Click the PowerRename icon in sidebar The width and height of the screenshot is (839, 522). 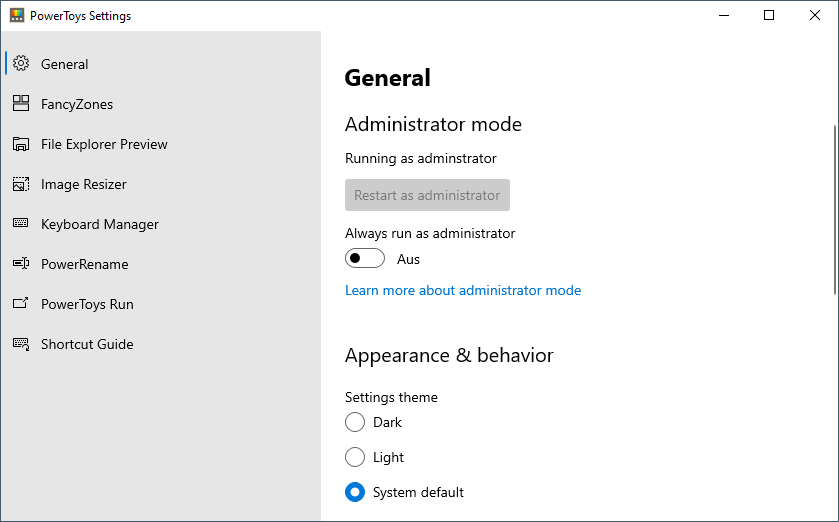click(x=21, y=264)
